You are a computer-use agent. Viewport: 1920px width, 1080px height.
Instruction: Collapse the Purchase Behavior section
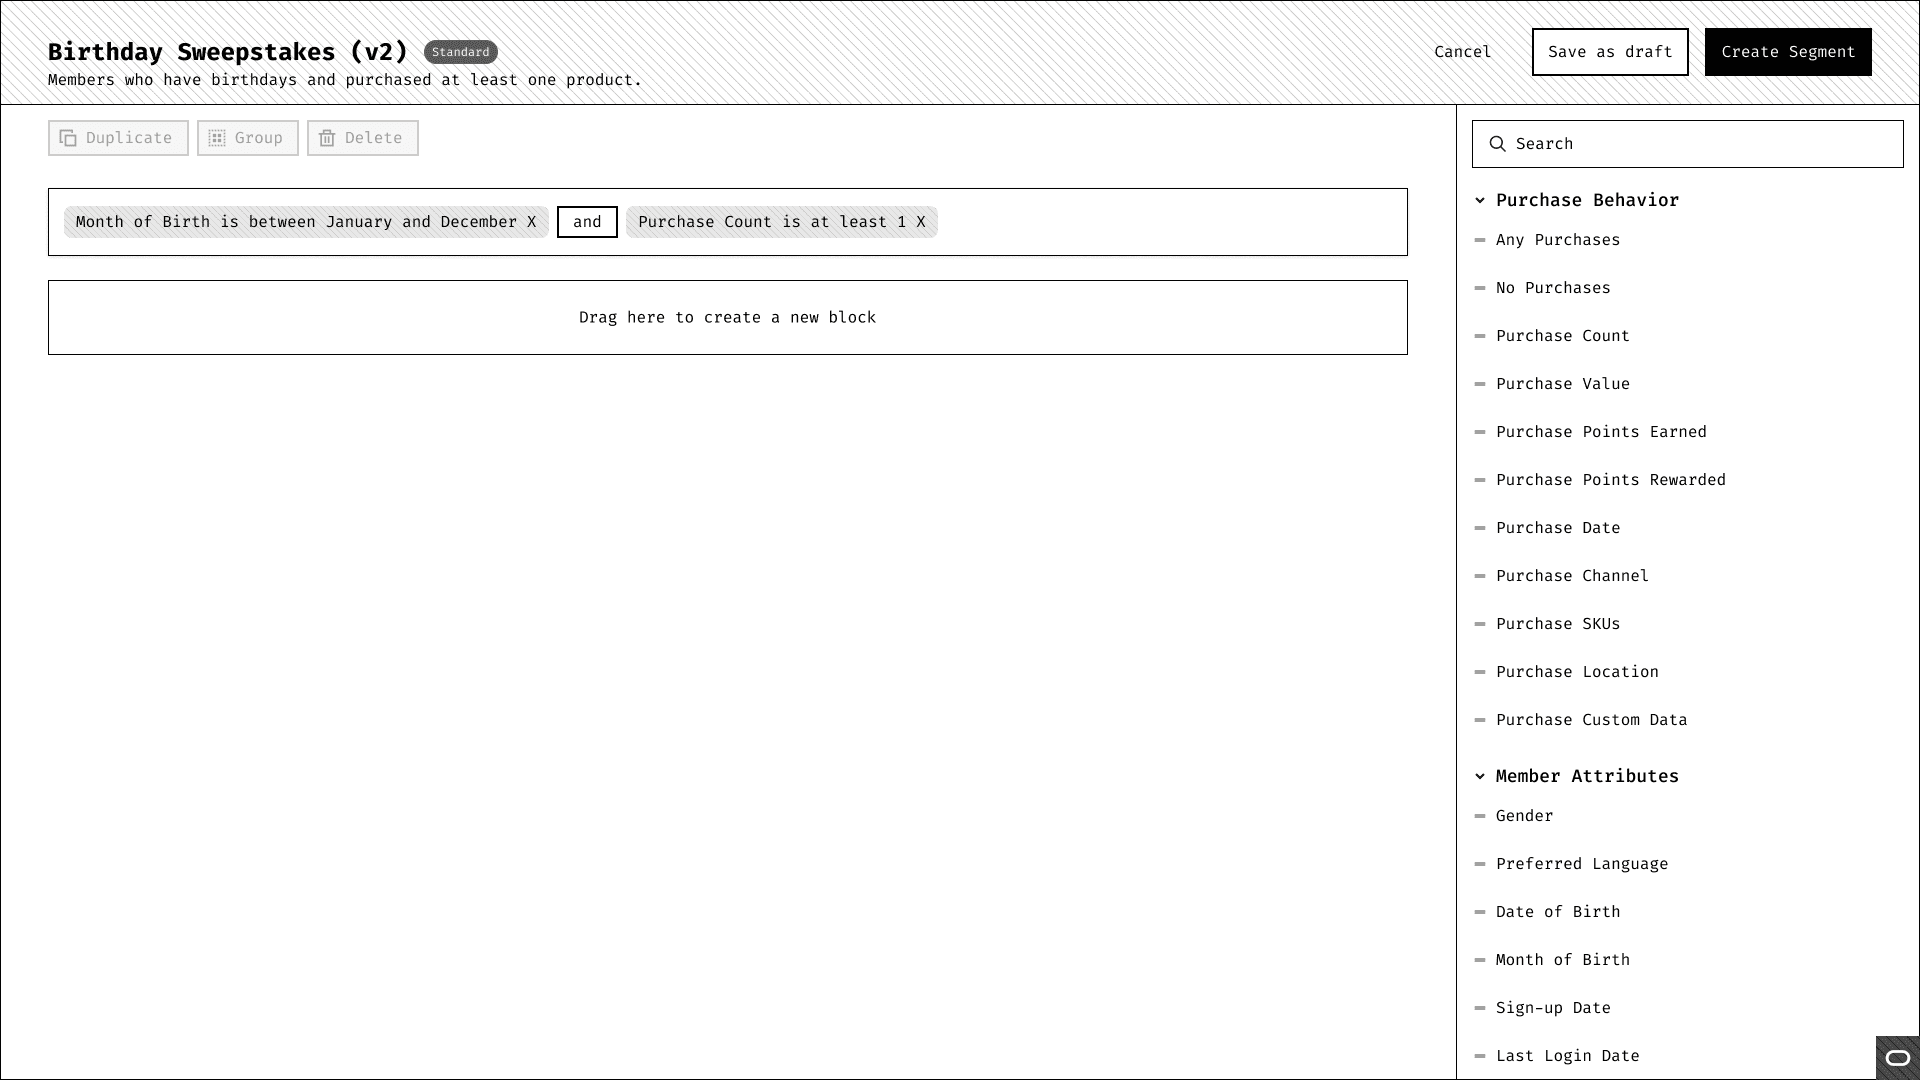coord(1480,200)
